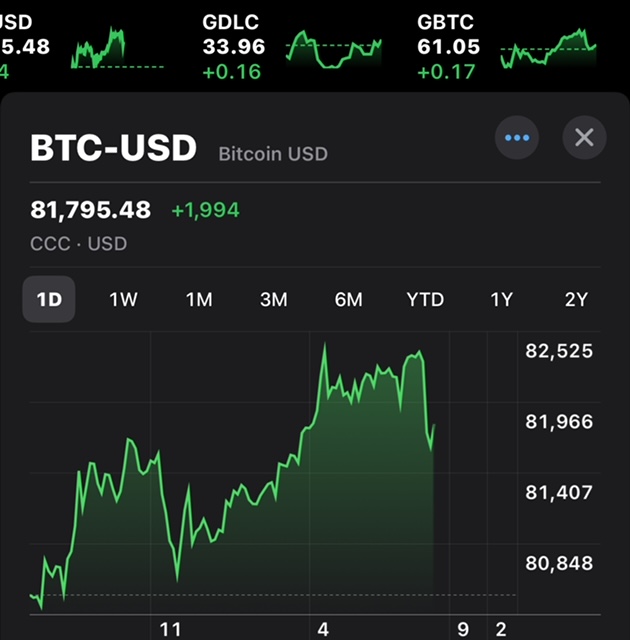This screenshot has width=630, height=640.
Task: Switch to the 1W time range
Action: (123, 299)
